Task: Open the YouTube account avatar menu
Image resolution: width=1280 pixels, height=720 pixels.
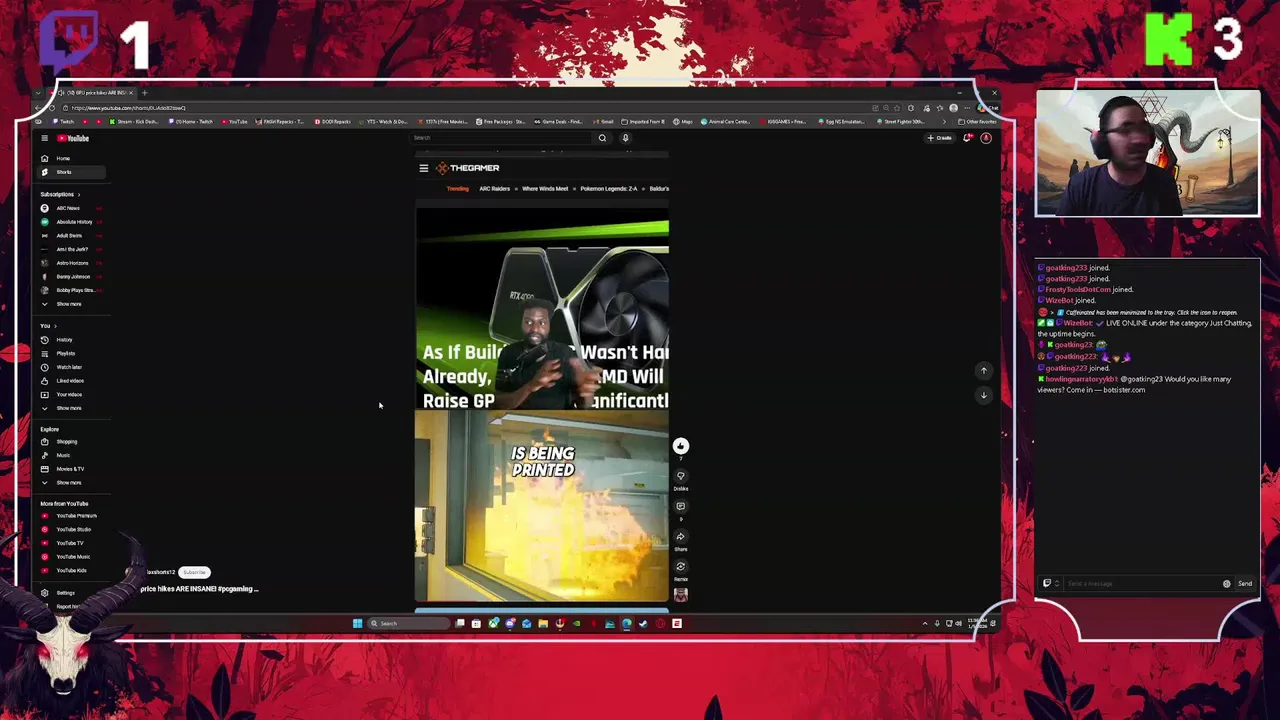Action: pos(986,138)
